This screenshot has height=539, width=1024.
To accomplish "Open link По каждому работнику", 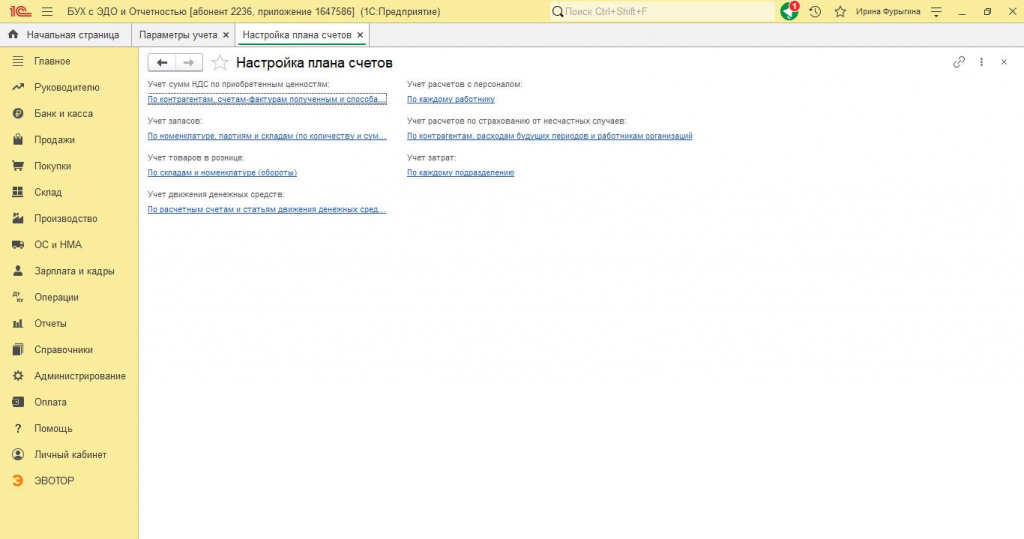I will [451, 99].
